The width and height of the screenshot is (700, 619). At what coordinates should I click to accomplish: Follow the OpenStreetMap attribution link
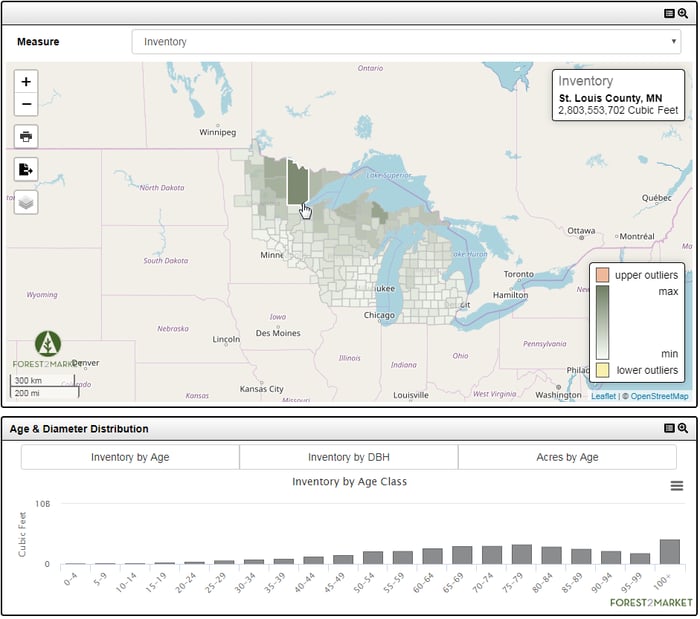659,396
